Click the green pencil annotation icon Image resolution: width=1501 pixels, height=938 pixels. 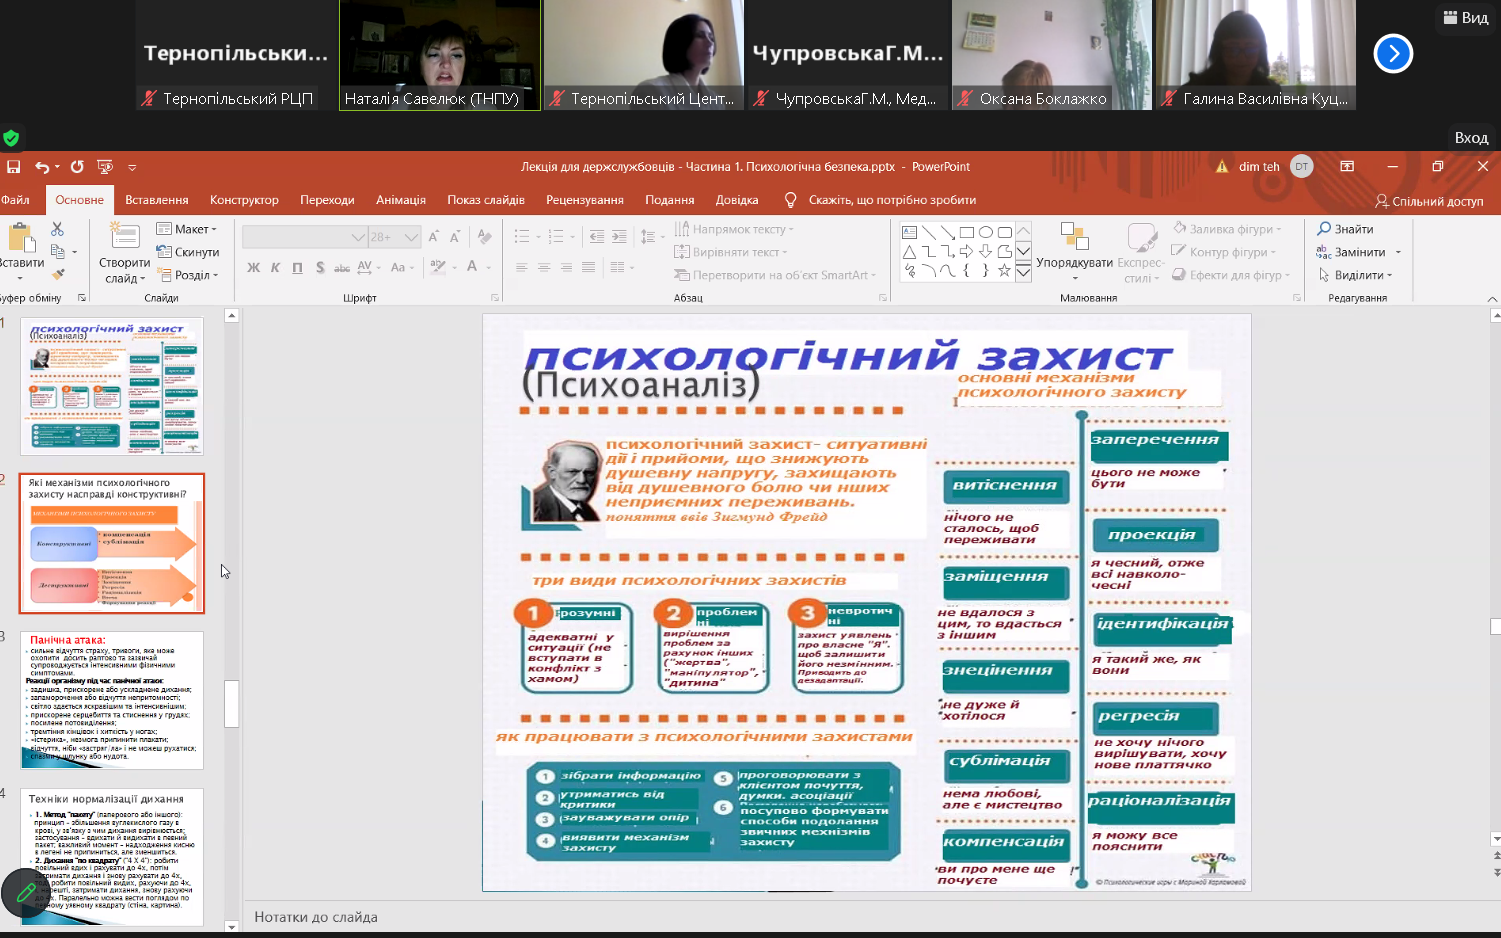coord(27,892)
